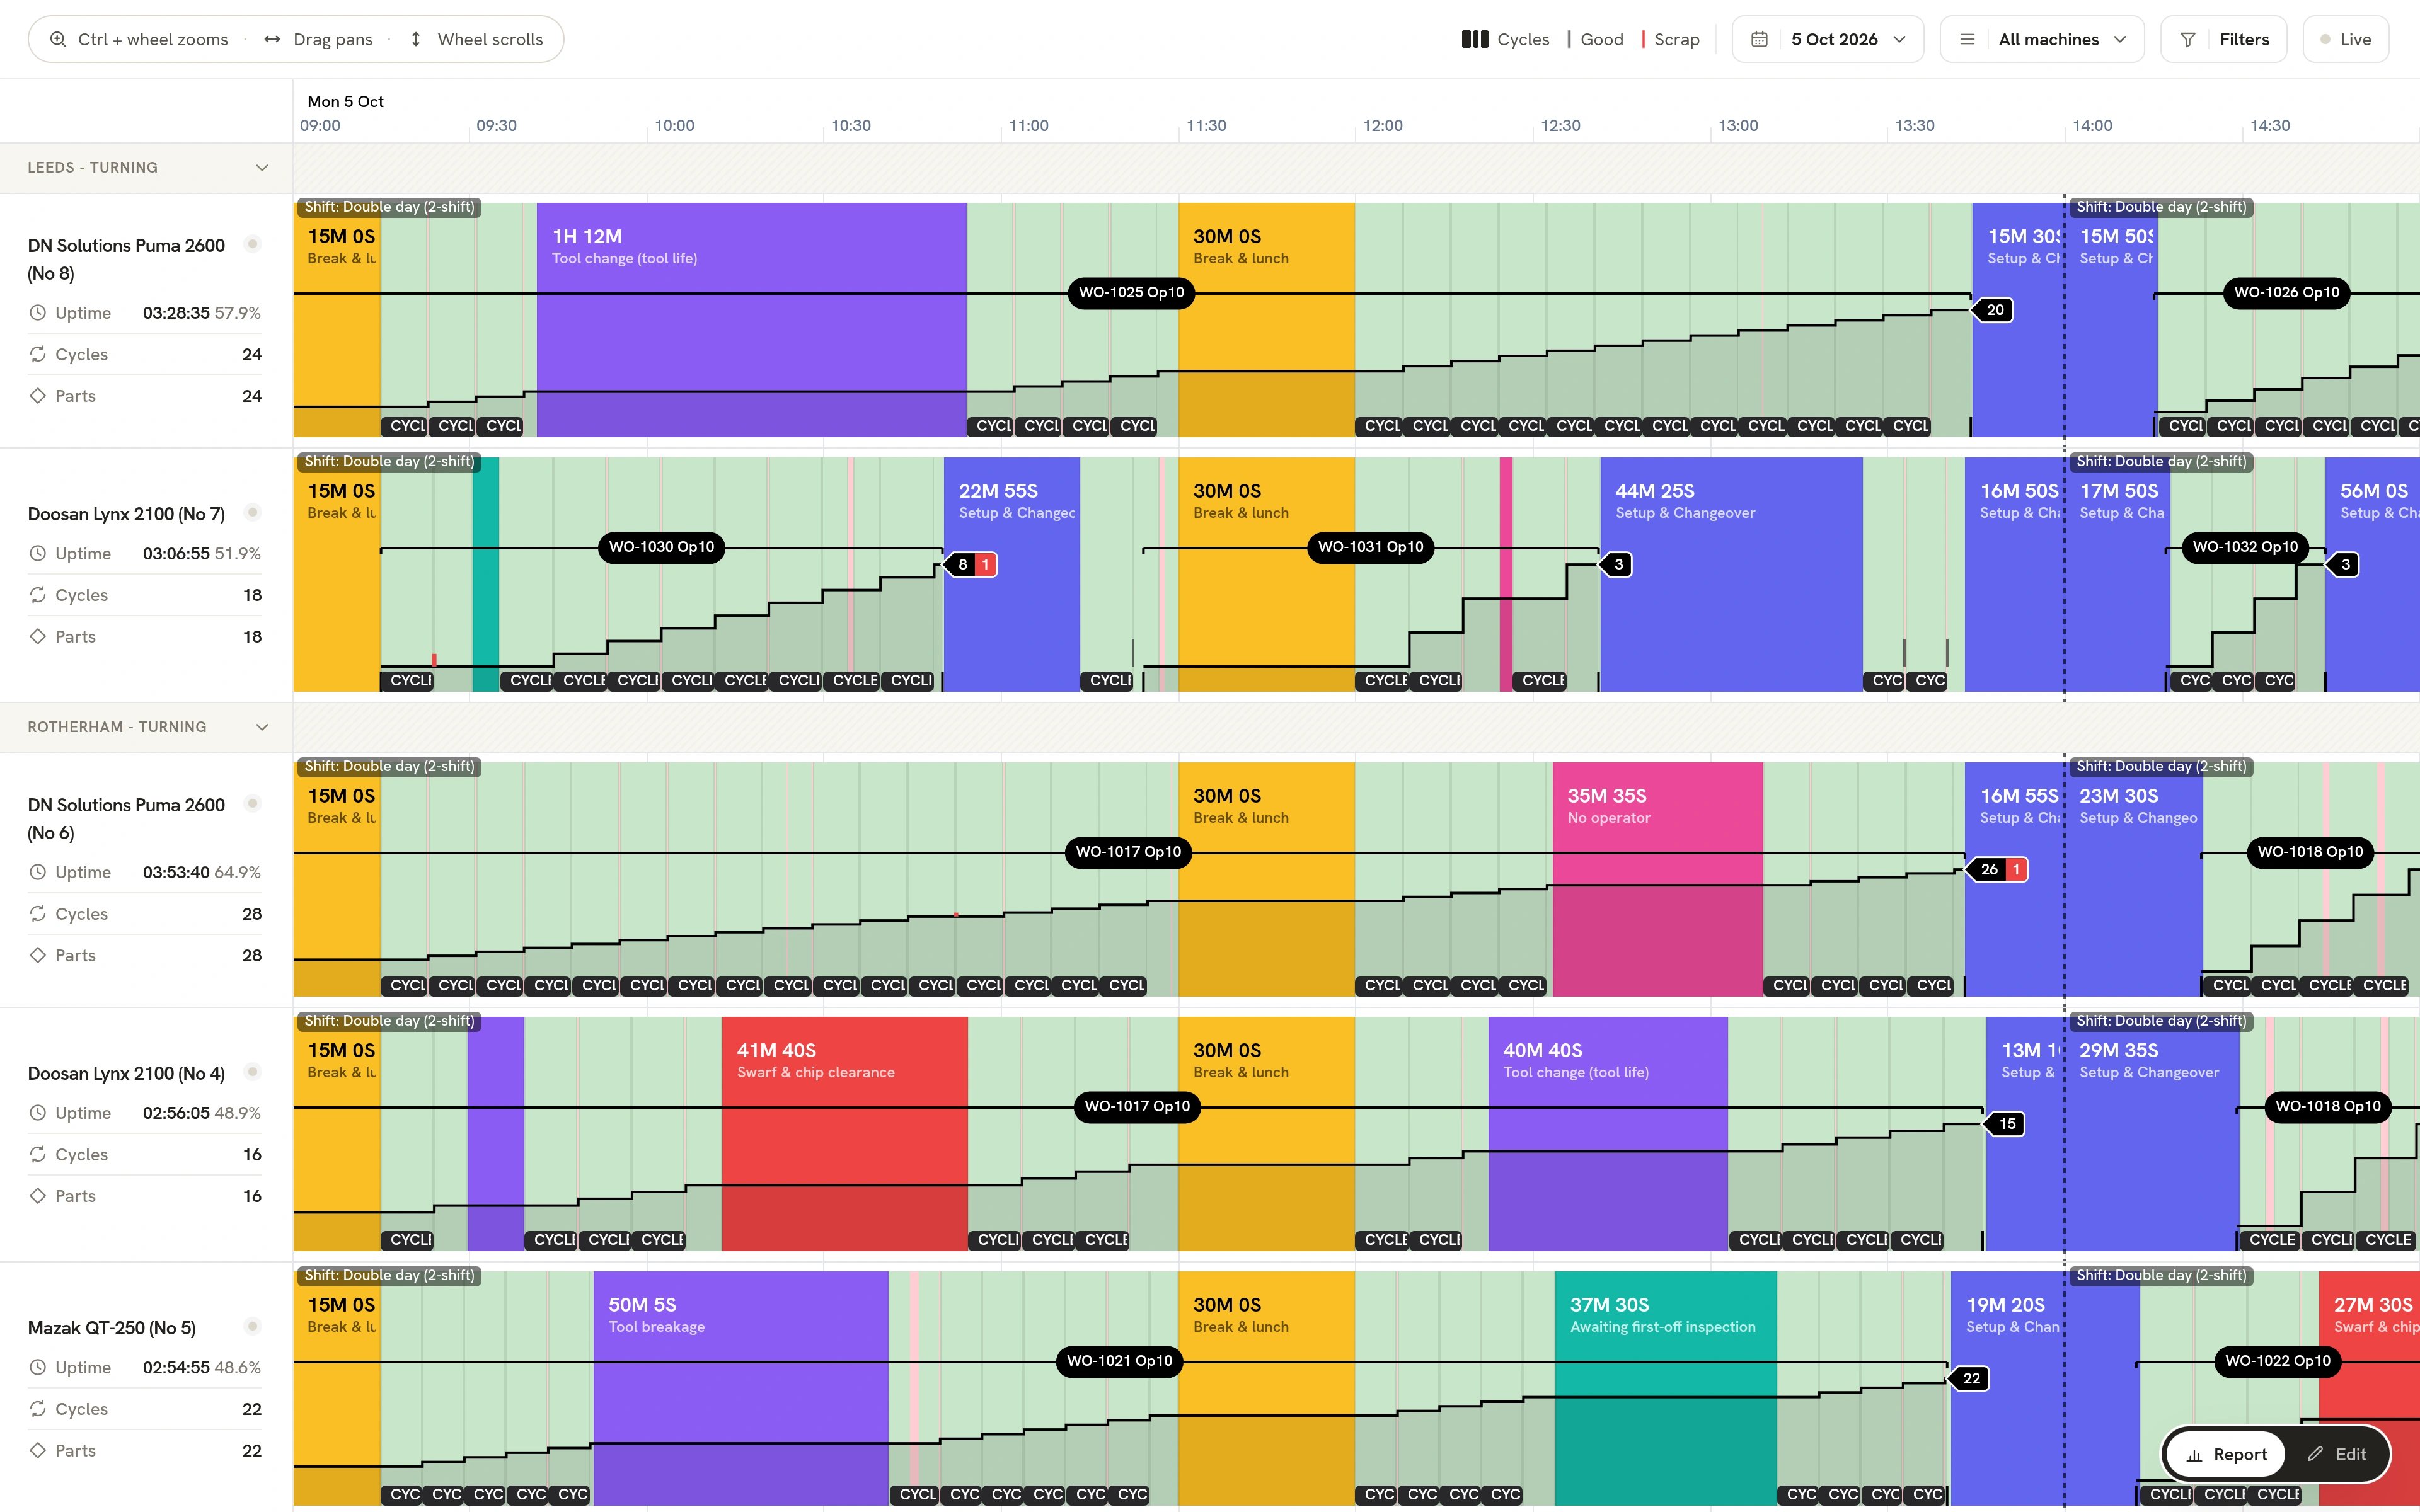The image size is (2420, 1512).
Task: Click the calendar icon beside 5 Oct 2026
Action: click(1760, 39)
